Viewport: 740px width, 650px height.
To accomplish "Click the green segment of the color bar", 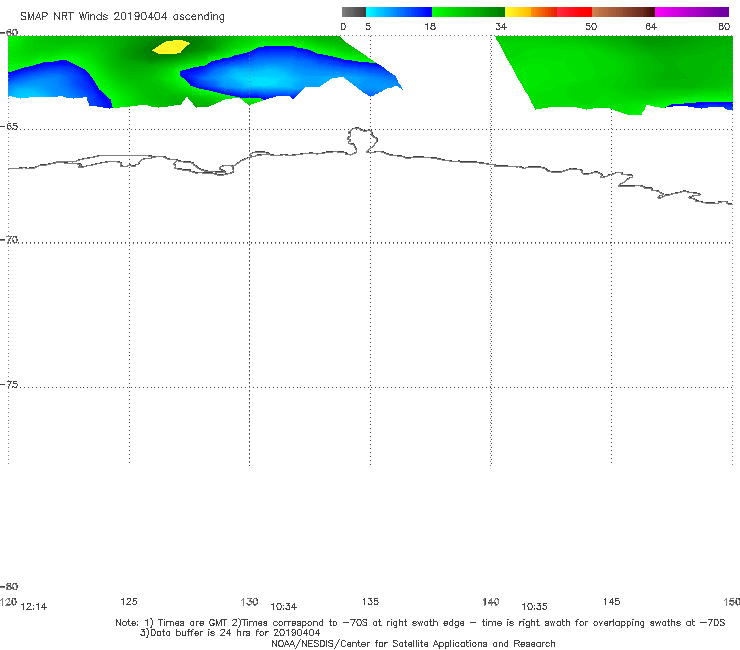I will (x=468, y=12).
